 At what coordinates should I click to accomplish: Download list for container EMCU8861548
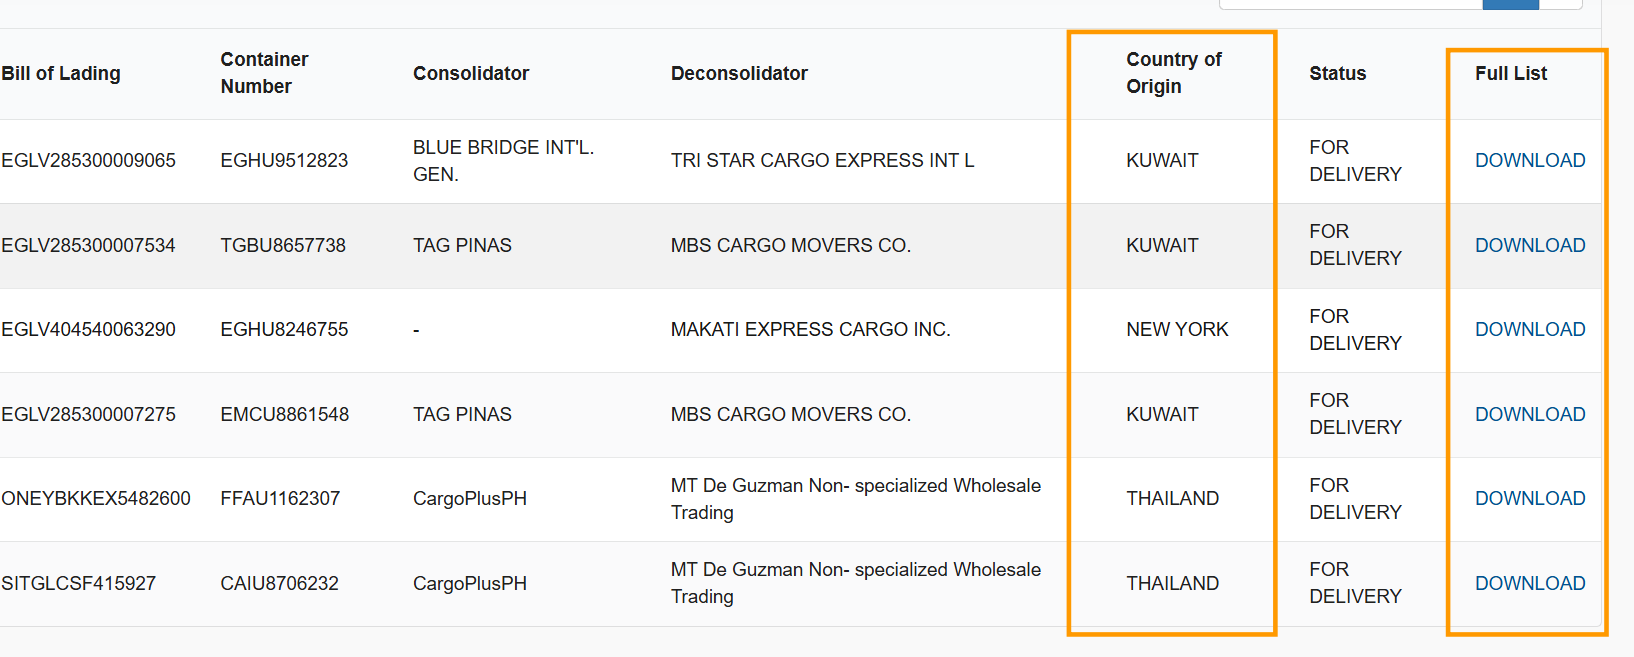pos(1529,414)
